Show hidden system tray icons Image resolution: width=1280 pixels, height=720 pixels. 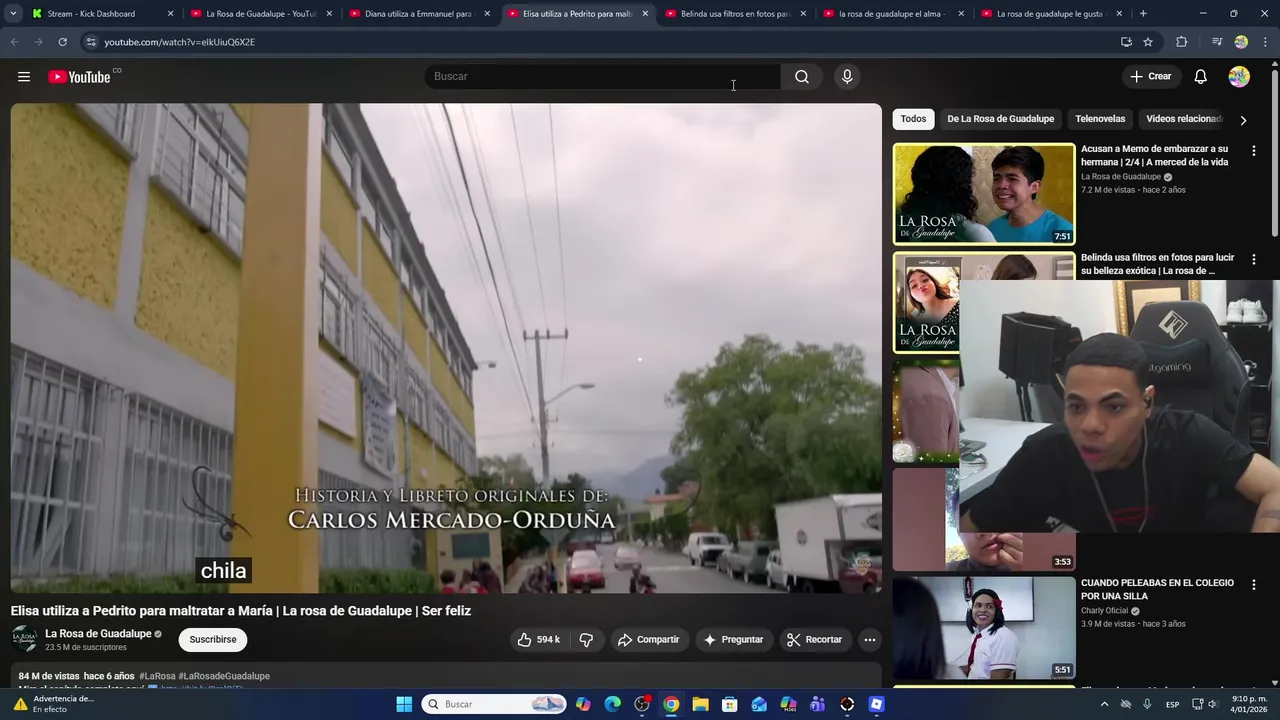click(x=1105, y=704)
